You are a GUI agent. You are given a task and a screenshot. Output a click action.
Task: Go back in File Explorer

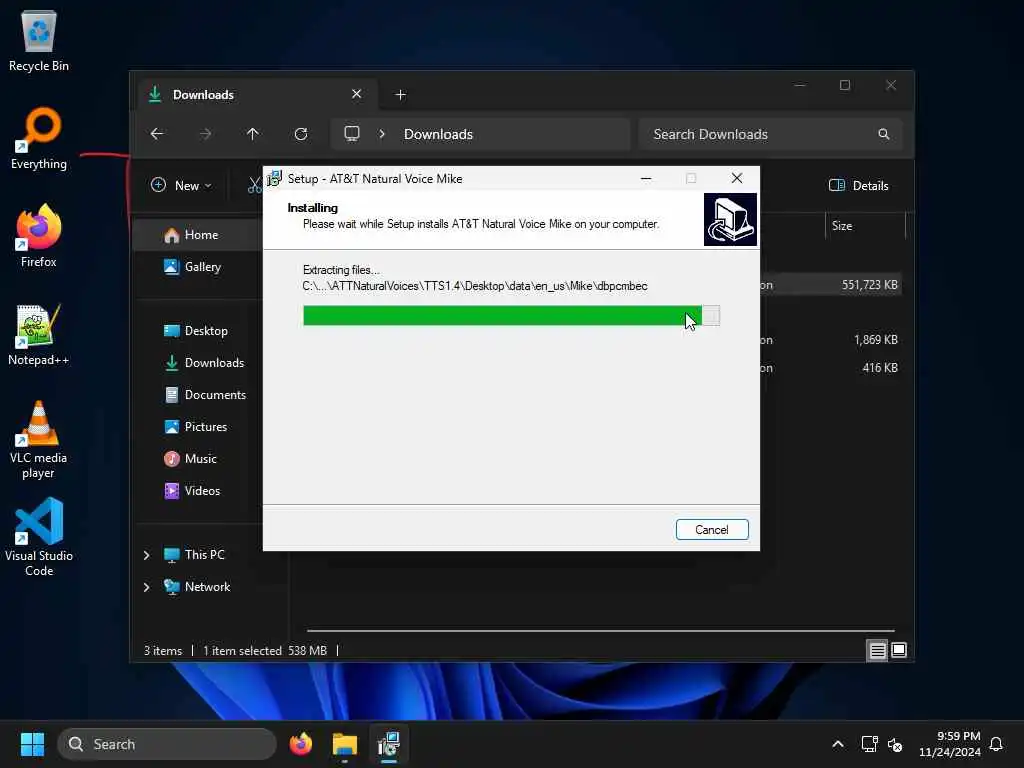[x=157, y=134]
